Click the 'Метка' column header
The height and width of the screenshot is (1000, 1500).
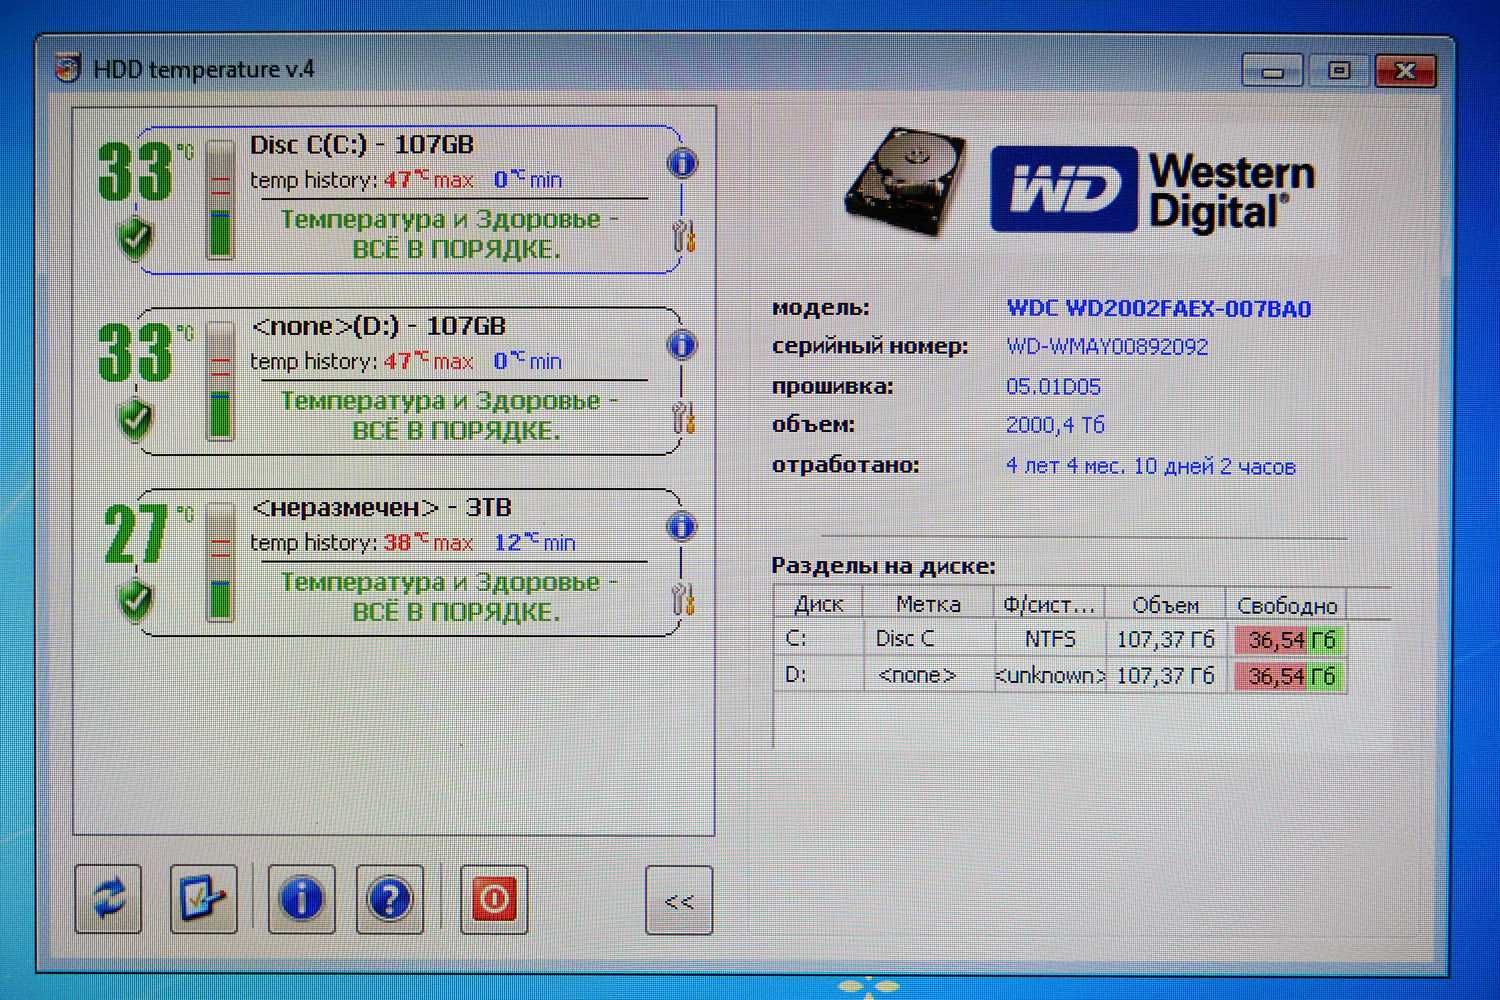coord(929,604)
